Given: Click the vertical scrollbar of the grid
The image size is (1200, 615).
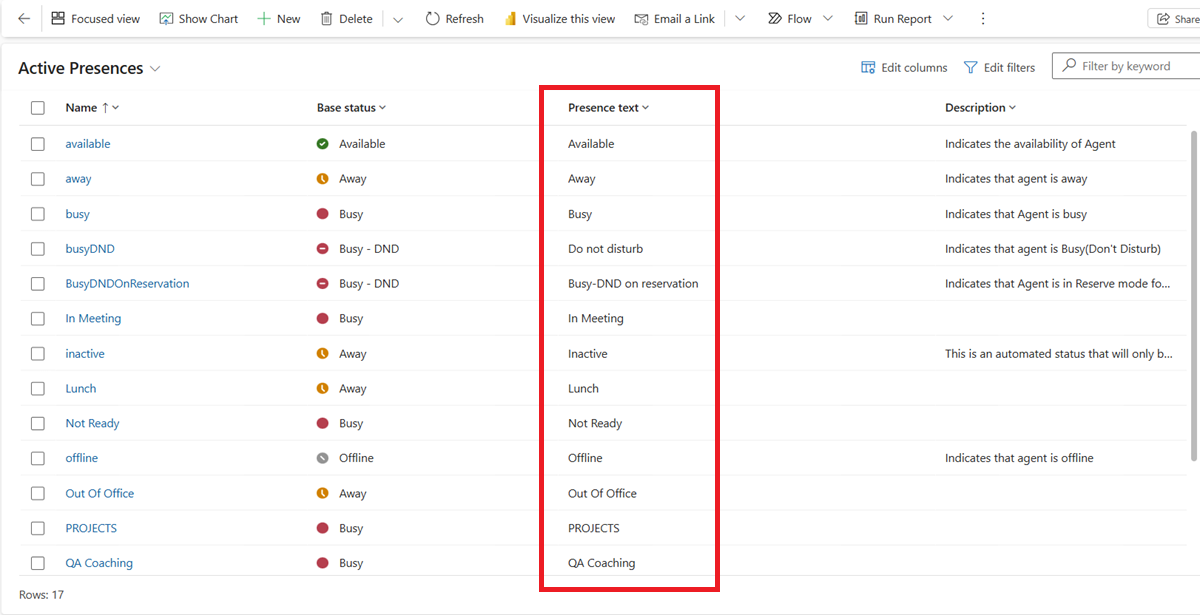Looking at the screenshot, I should click(1192, 295).
